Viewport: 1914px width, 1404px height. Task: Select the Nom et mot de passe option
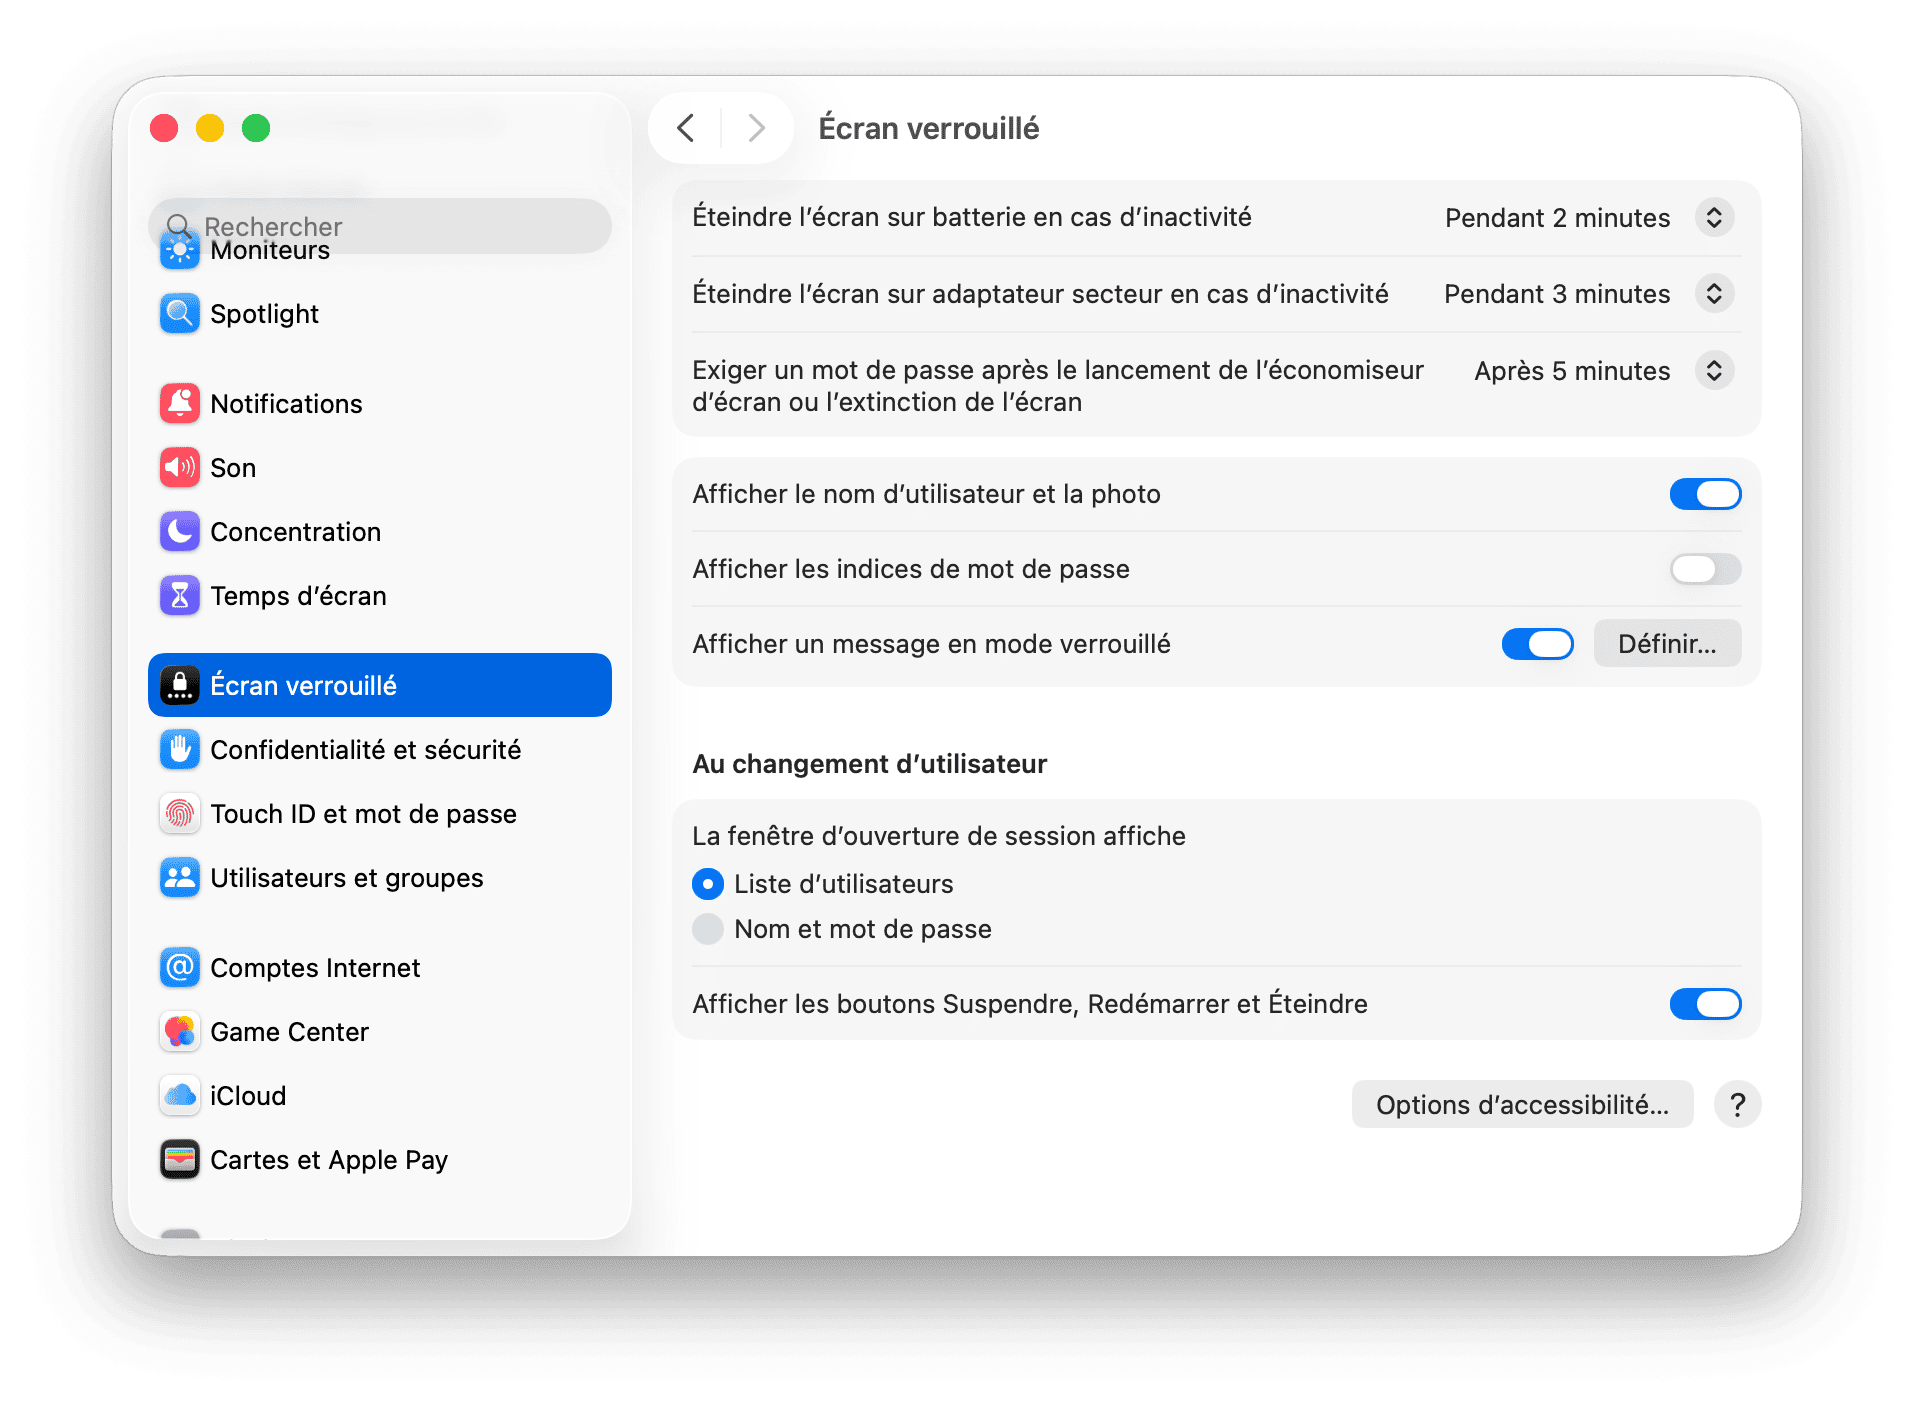point(707,928)
